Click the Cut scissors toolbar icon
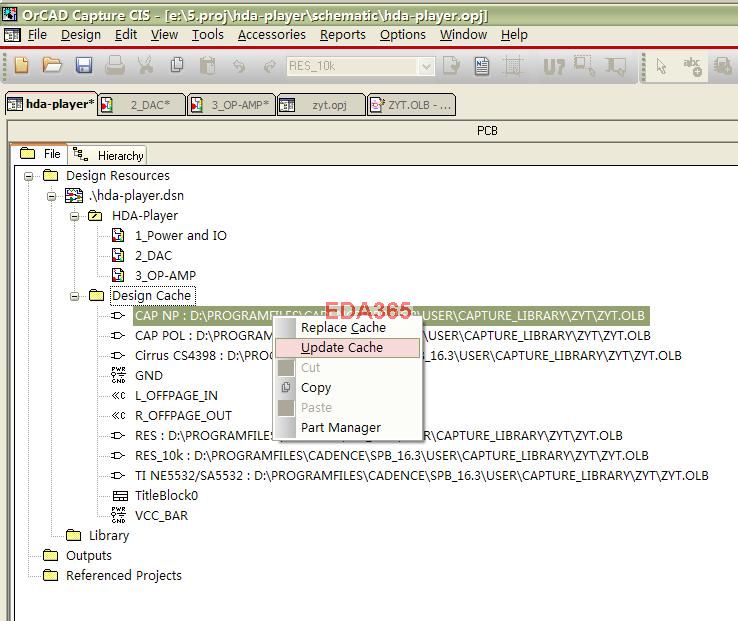The image size is (738, 621). [145, 65]
